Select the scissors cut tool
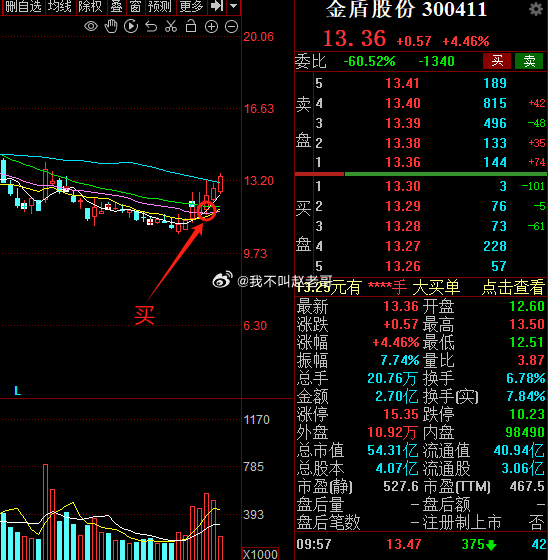Viewport: 548px width, 560px height. (171, 26)
